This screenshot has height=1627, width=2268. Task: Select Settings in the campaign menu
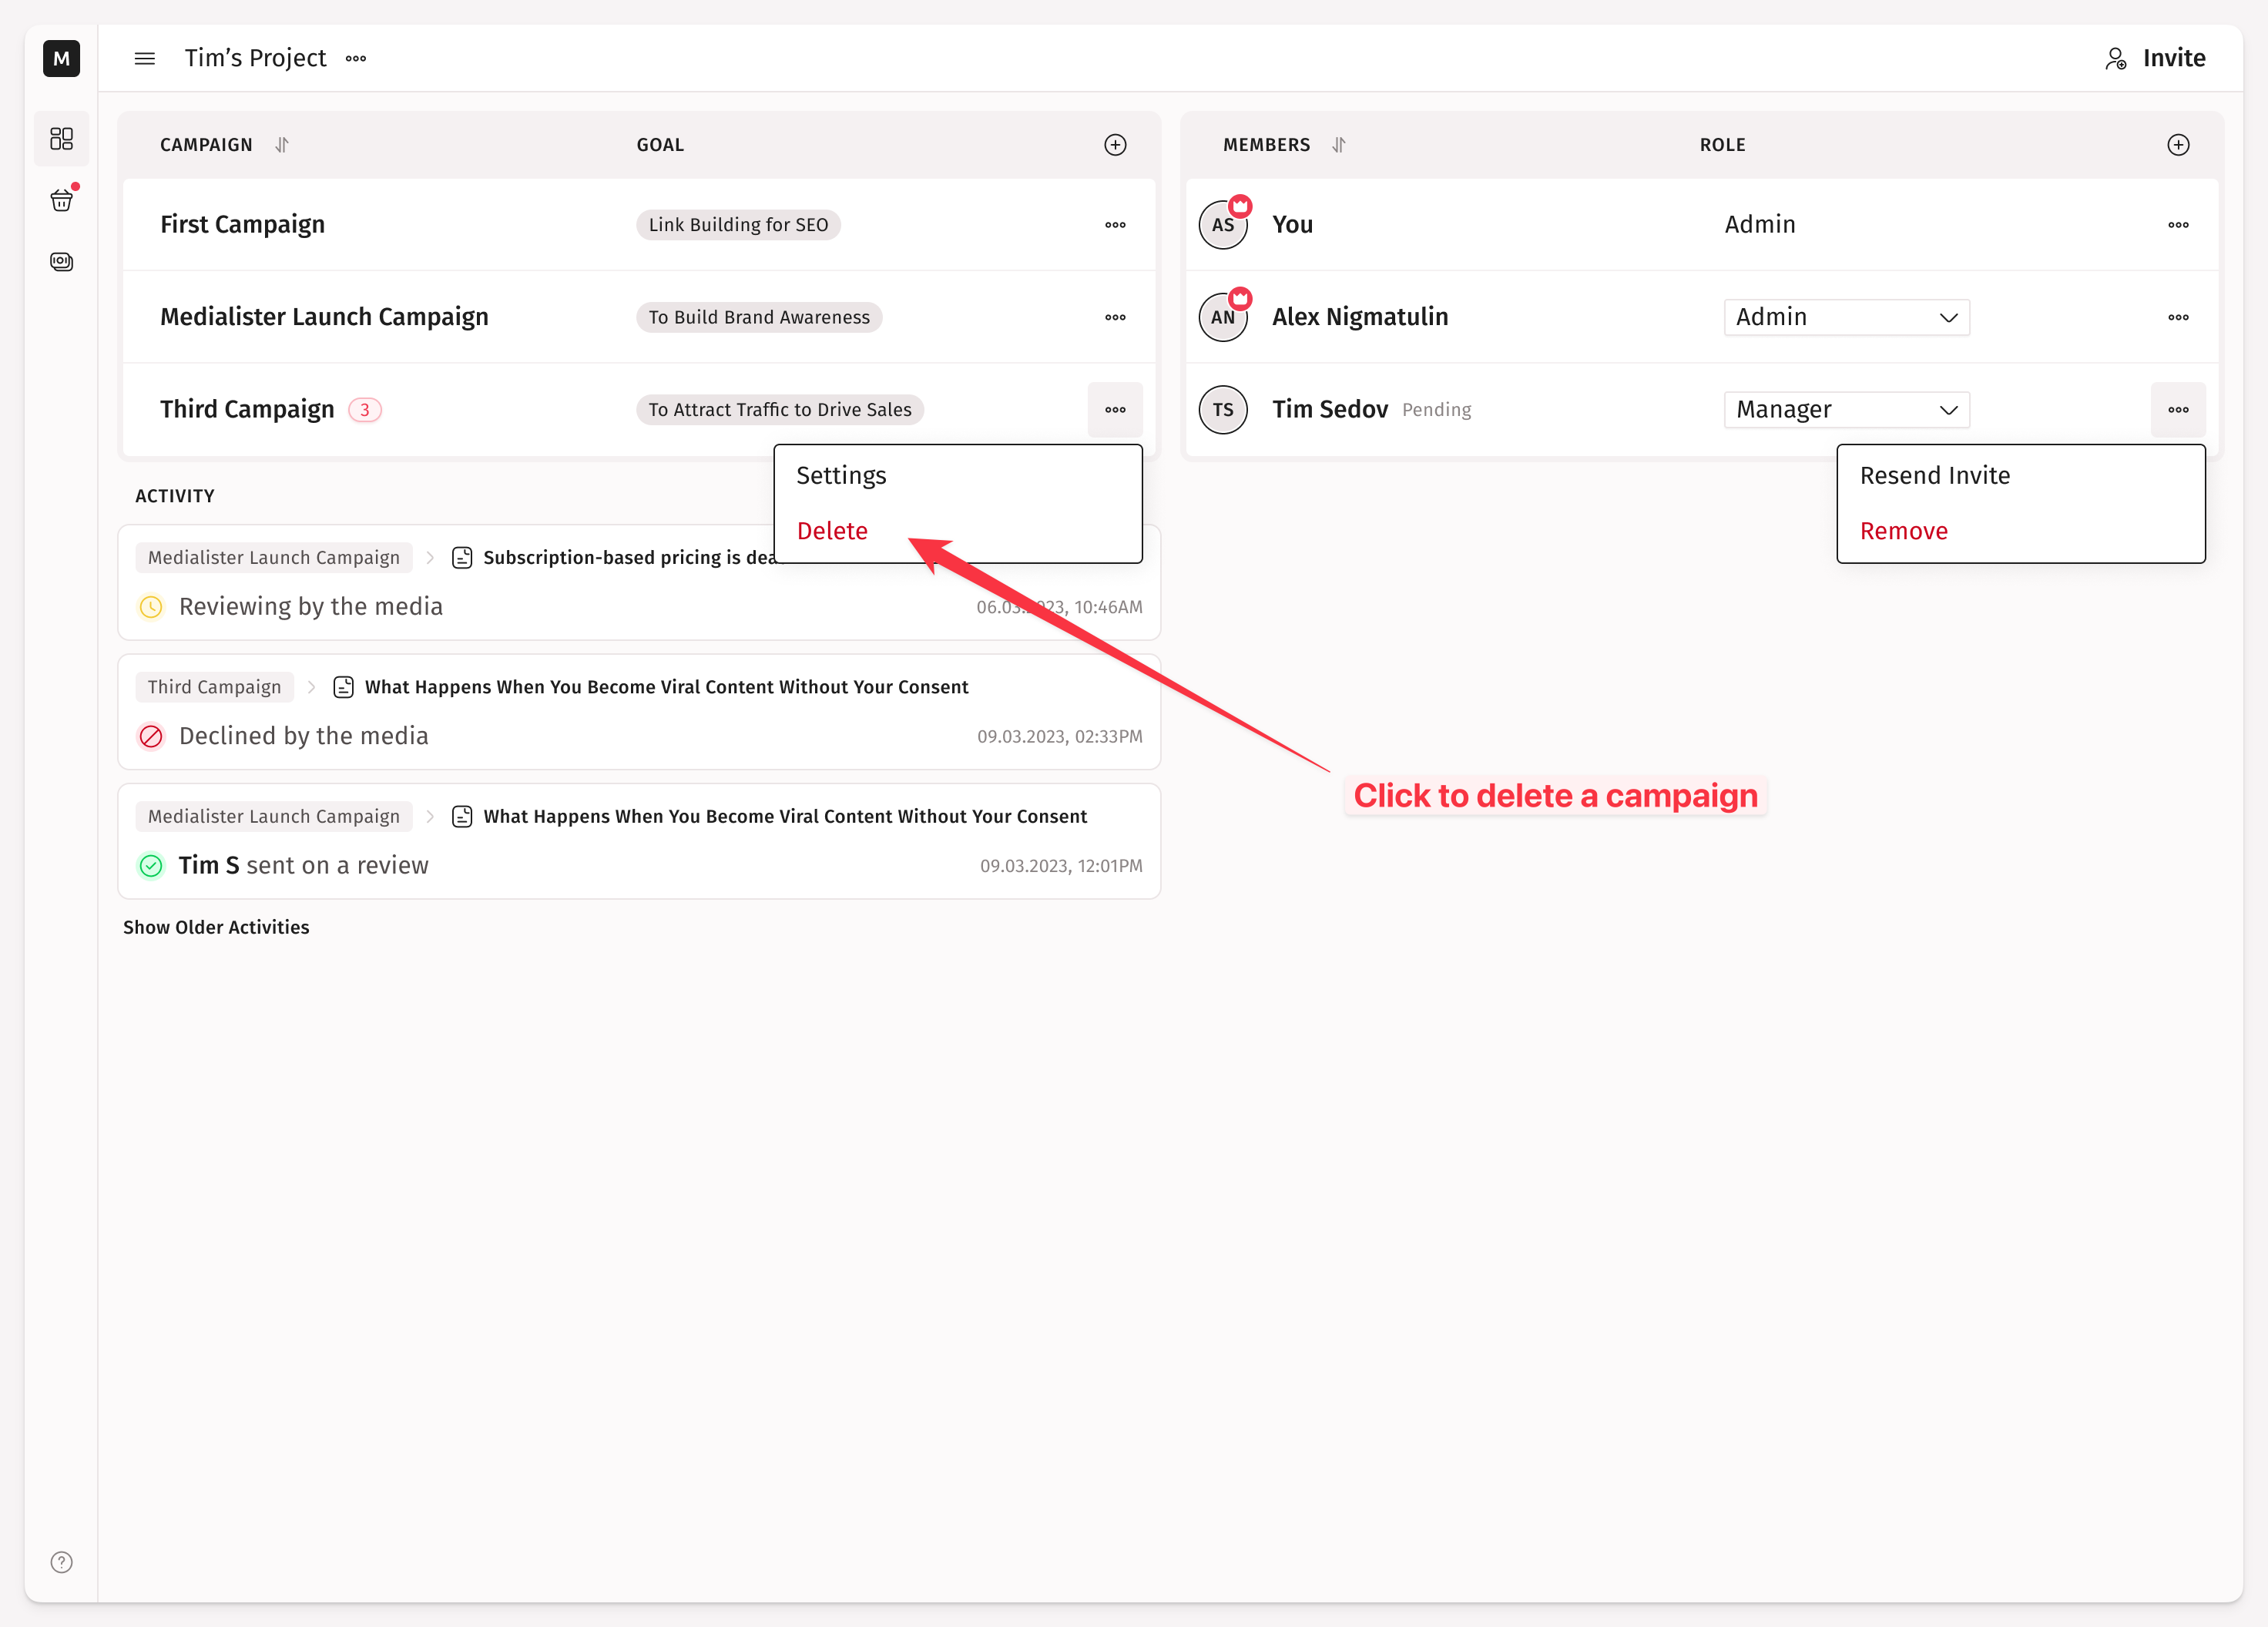click(841, 476)
